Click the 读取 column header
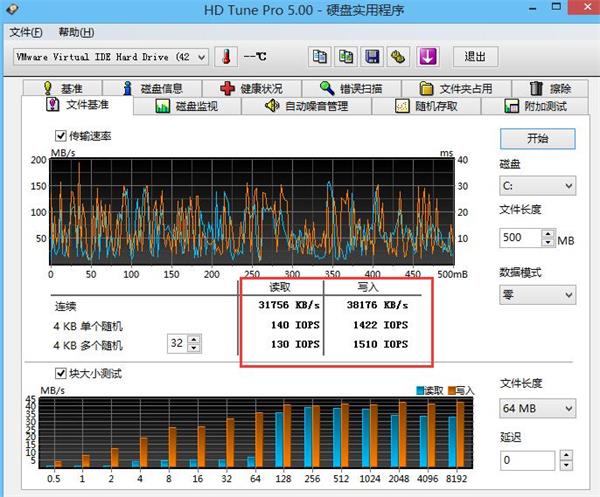 [x=280, y=287]
